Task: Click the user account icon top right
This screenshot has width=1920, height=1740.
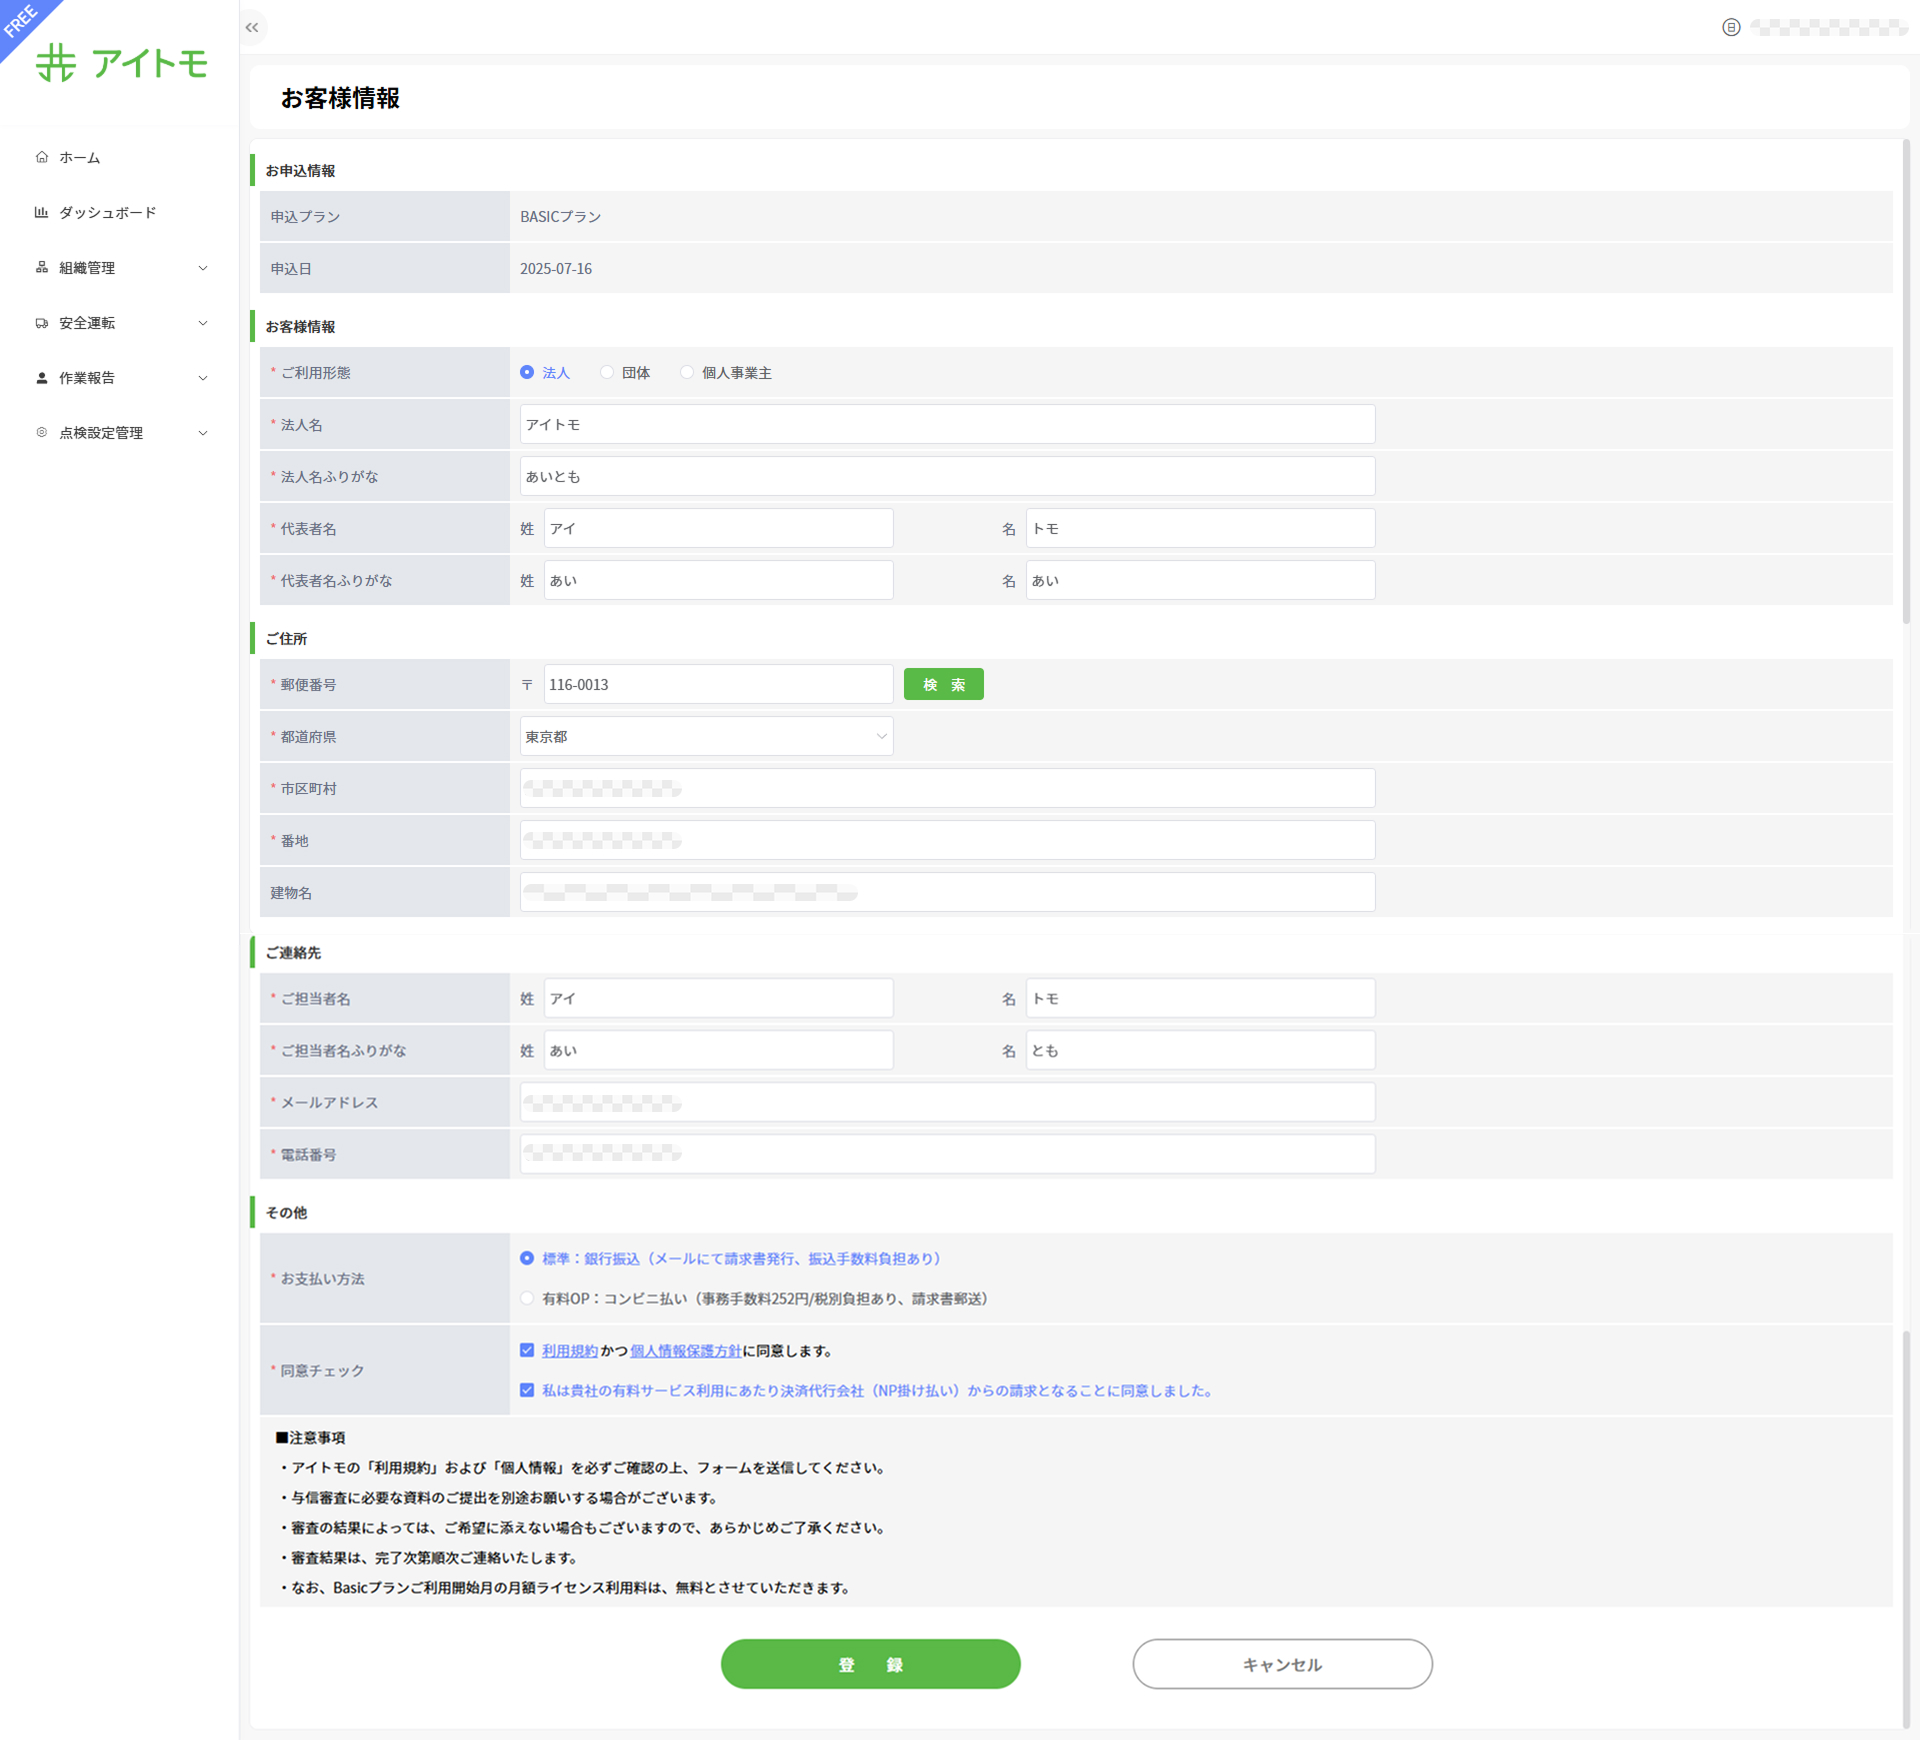Action: [1731, 28]
